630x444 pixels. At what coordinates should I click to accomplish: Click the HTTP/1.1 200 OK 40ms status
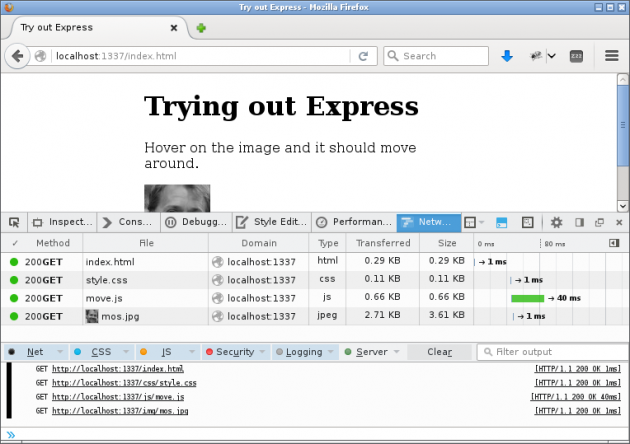tap(576, 397)
